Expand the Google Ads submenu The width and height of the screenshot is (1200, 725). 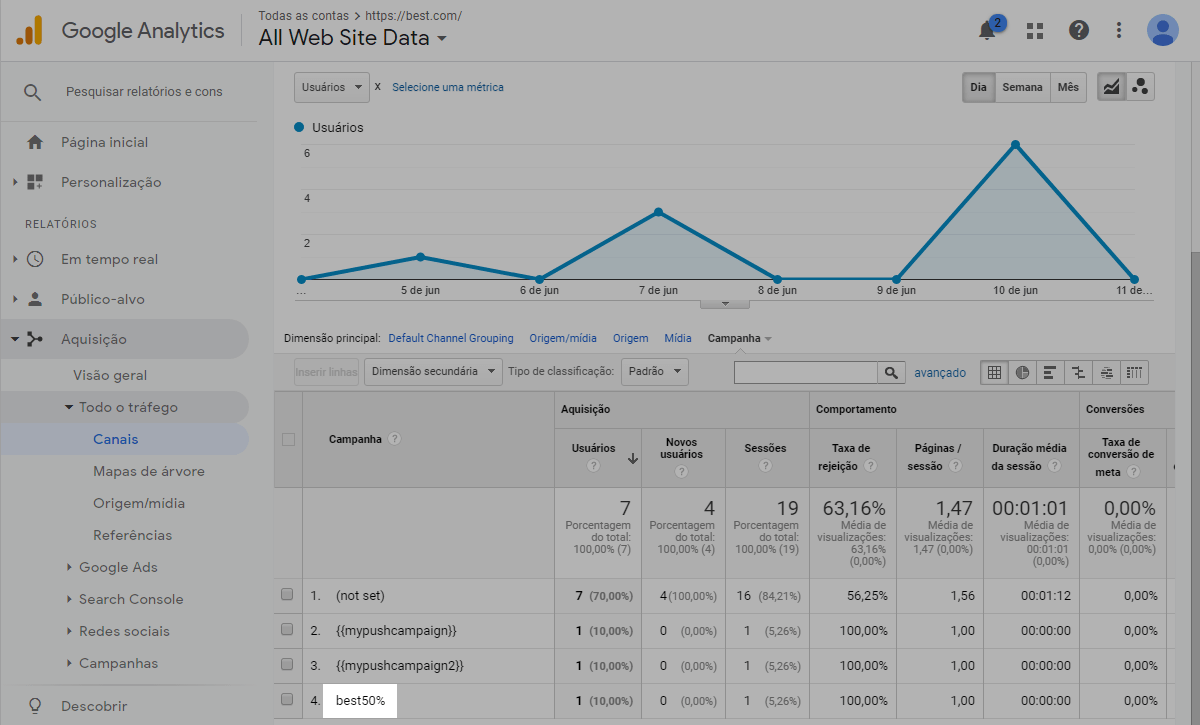69,567
